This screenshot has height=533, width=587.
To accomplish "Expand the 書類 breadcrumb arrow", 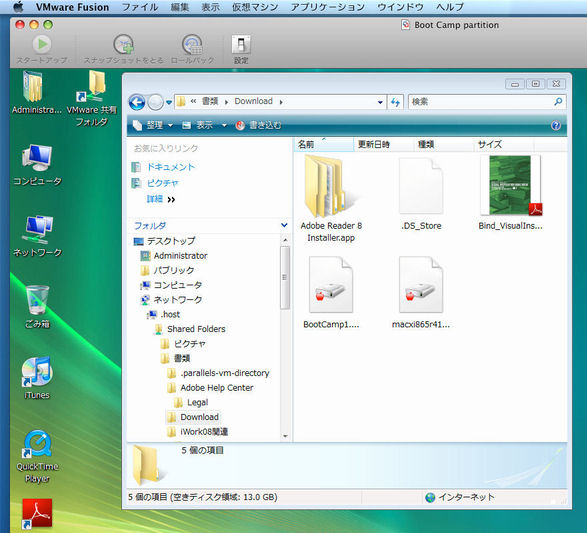I will point(226,102).
